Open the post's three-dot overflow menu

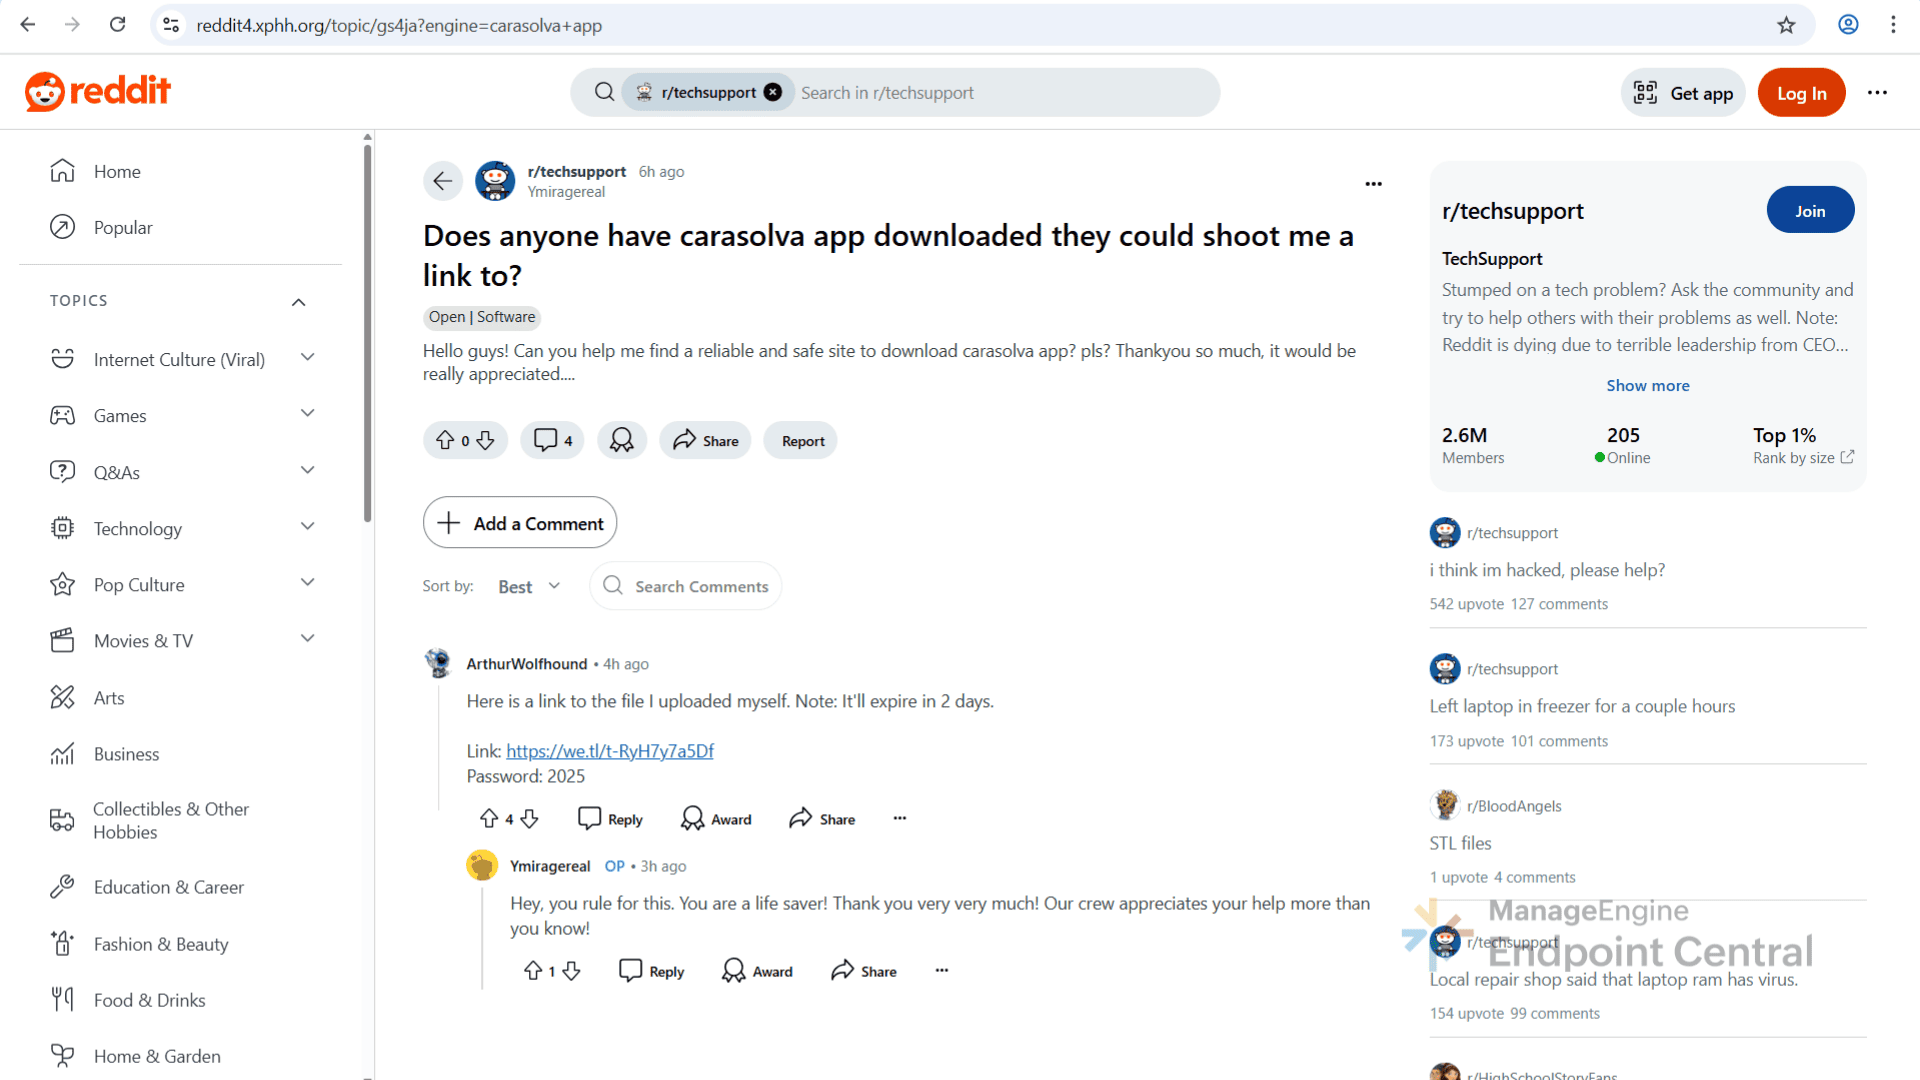click(x=1373, y=184)
